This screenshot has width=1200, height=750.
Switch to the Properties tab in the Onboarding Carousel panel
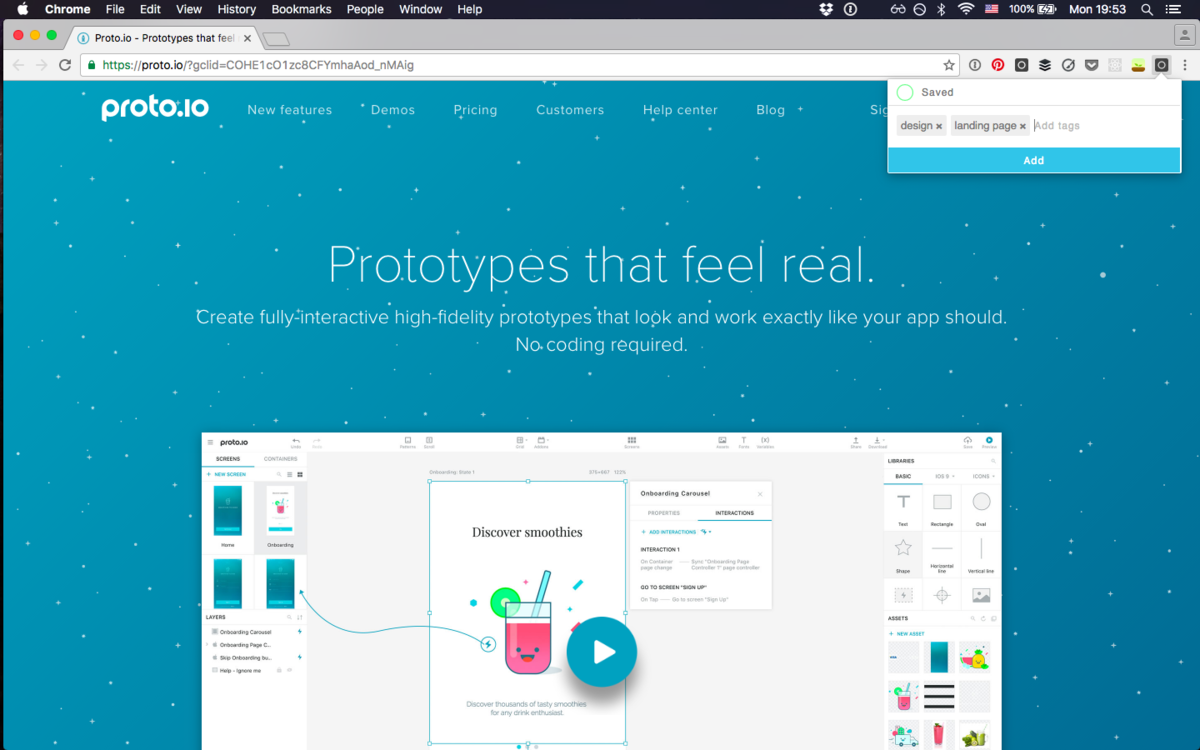pos(664,513)
